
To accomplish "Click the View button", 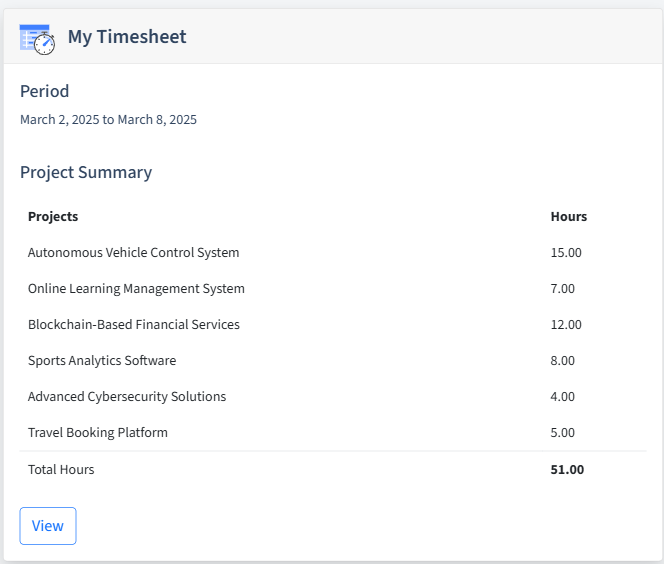I will 48,526.
